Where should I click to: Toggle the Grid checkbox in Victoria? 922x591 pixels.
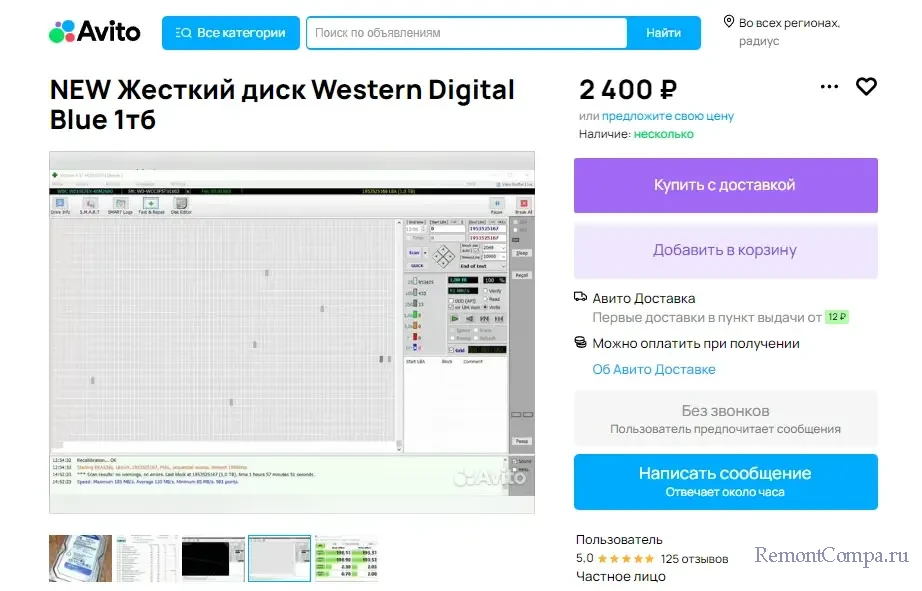(451, 350)
